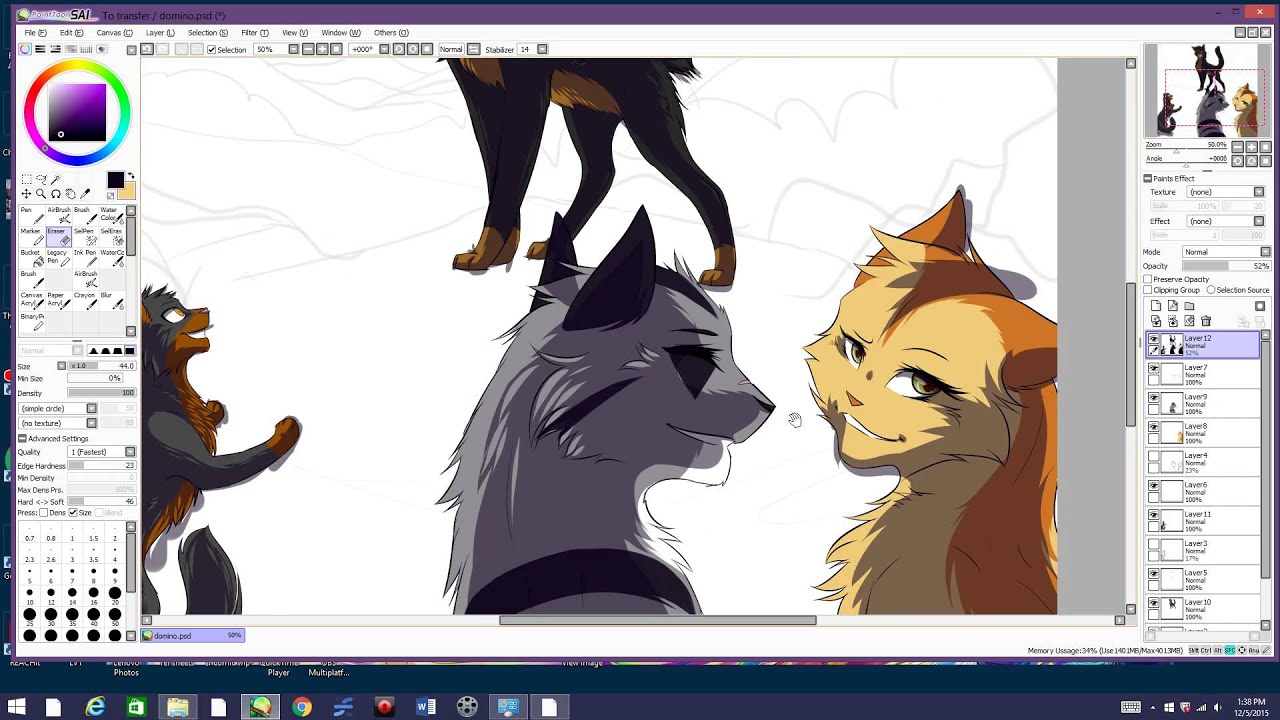This screenshot has width=1280, height=720.
Task: Hide Layer12 with its eye icon
Action: point(1154,340)
